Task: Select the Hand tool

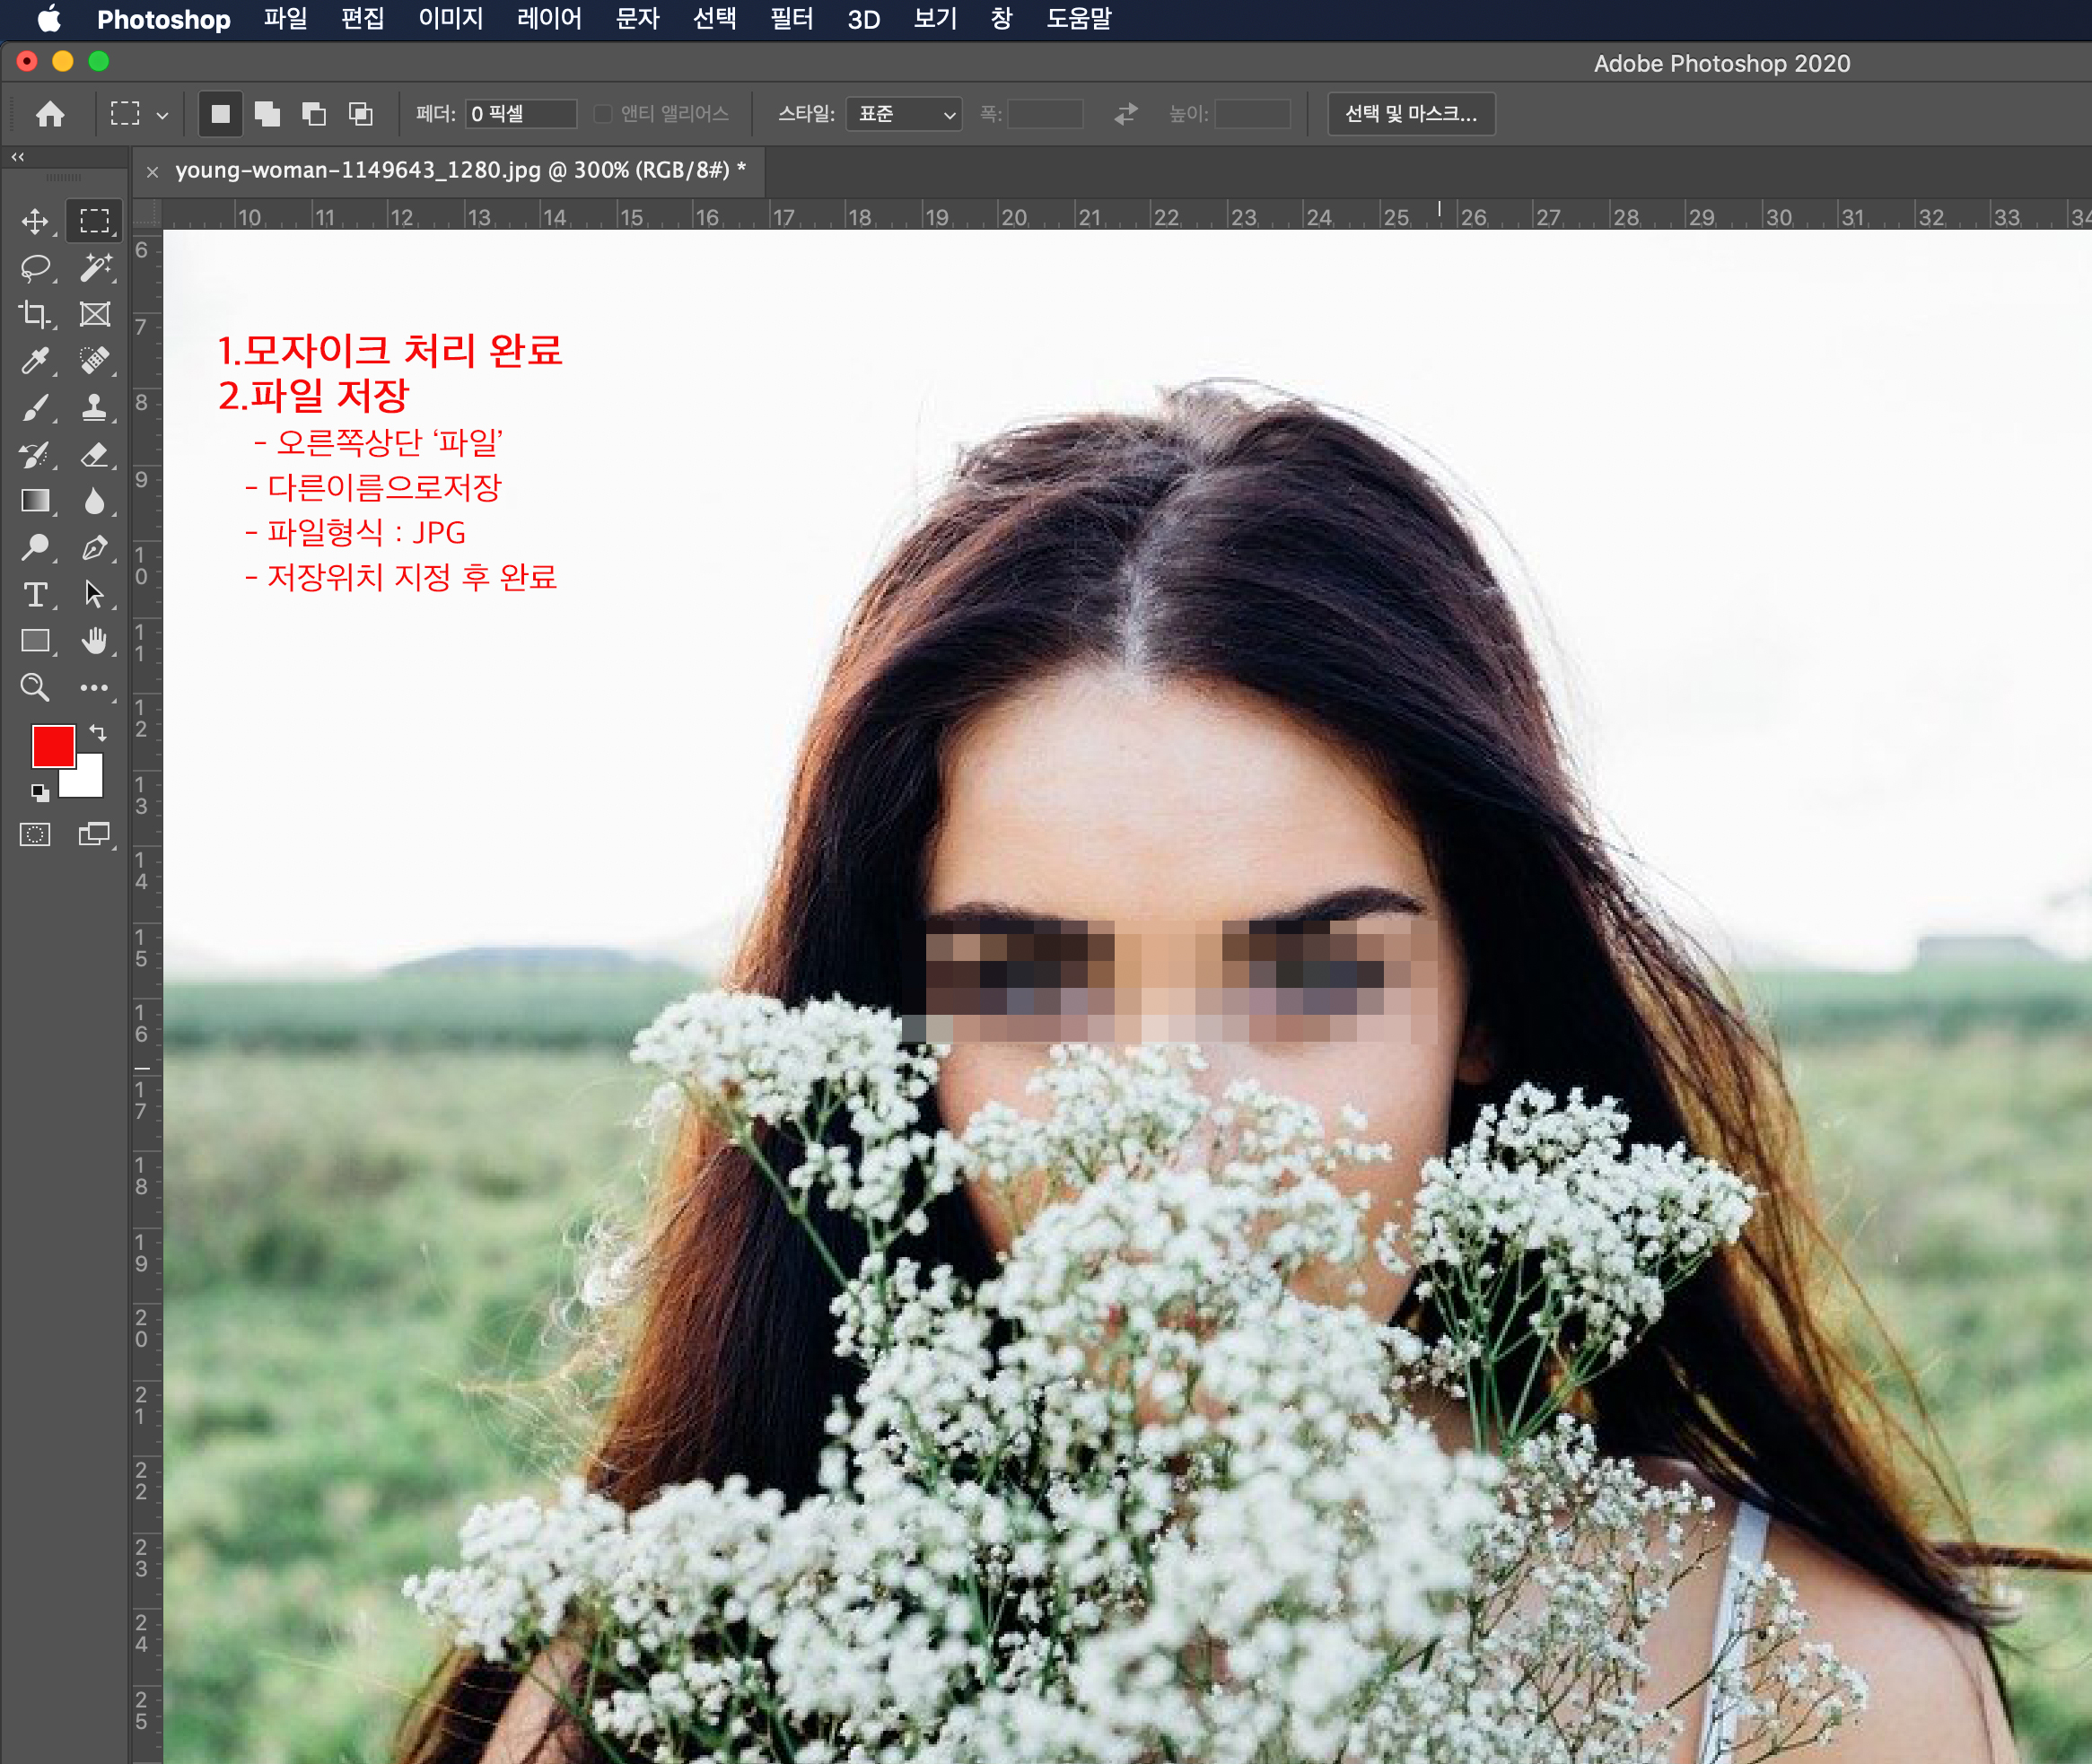Action: (95, 640)
